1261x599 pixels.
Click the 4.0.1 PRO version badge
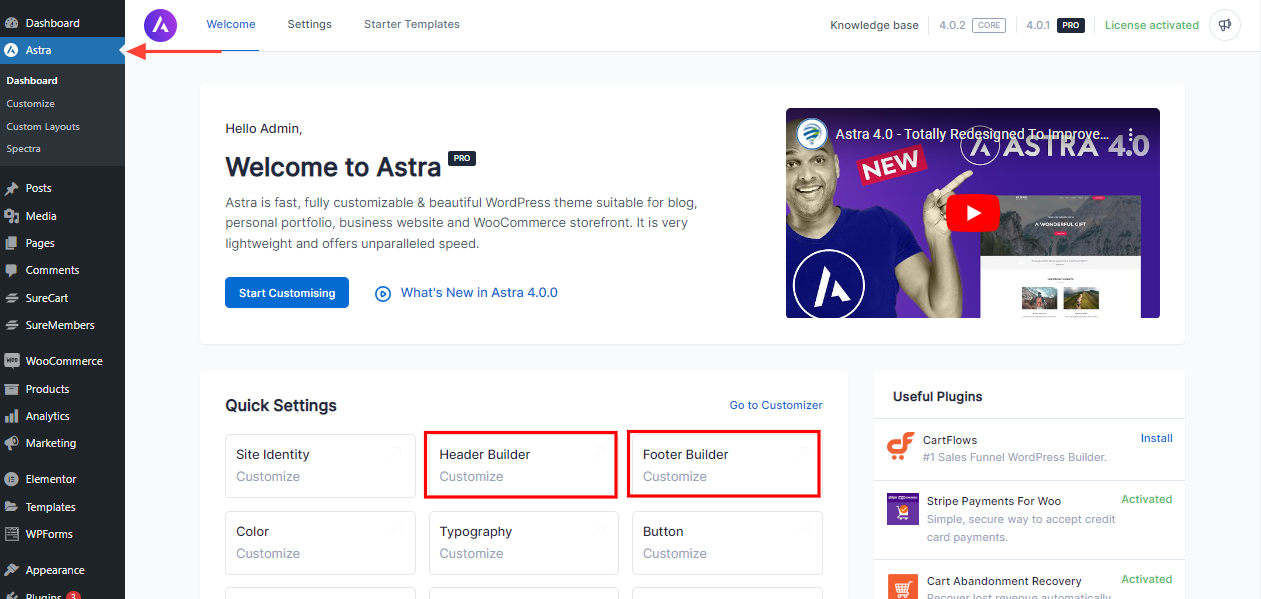coord(1055,25)
